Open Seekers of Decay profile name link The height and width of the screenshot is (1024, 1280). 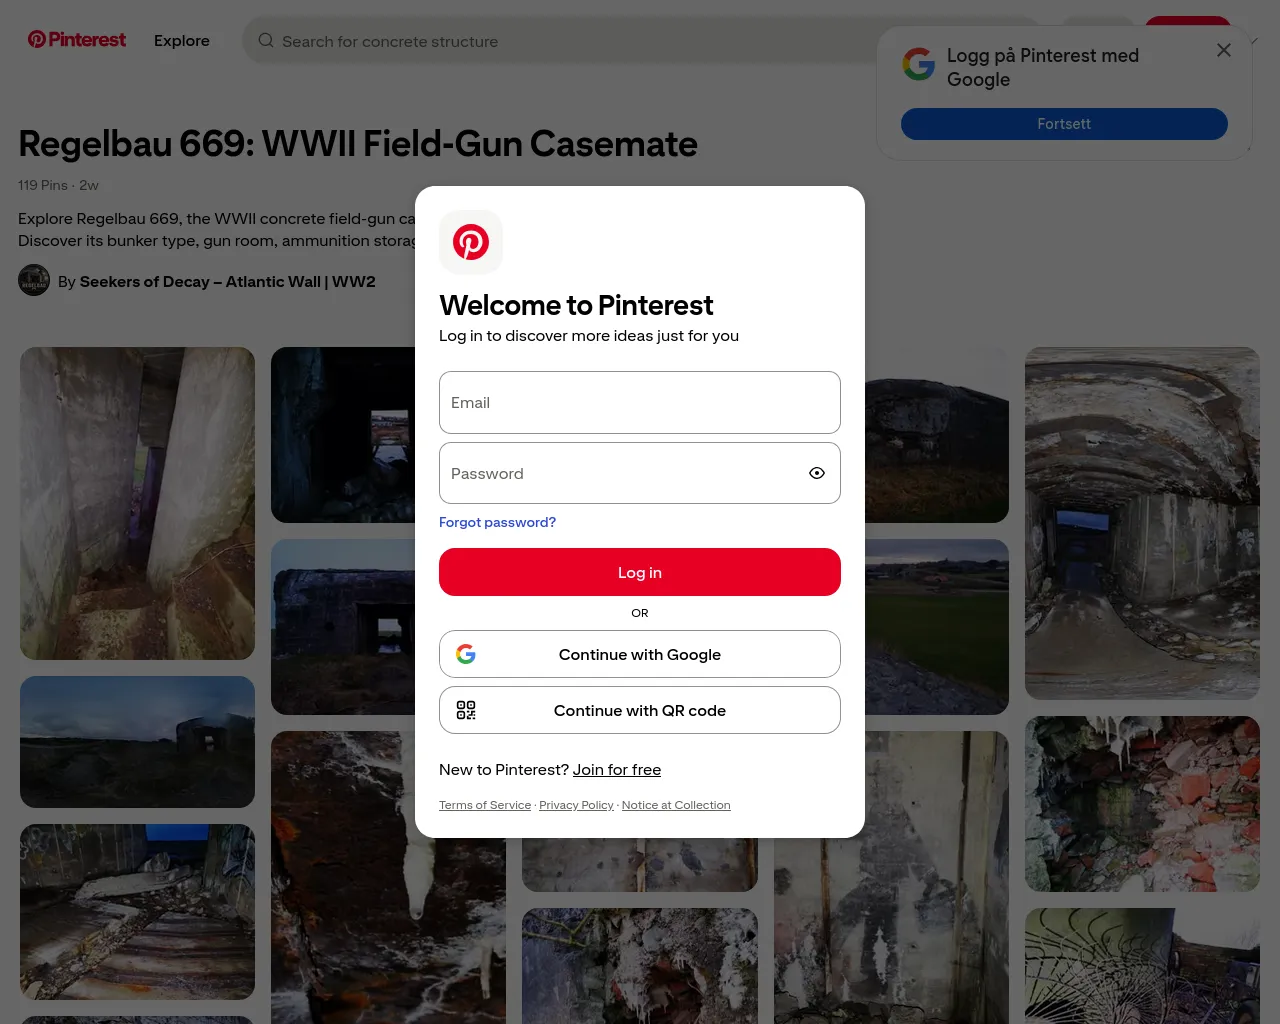[x=227, y=282]
